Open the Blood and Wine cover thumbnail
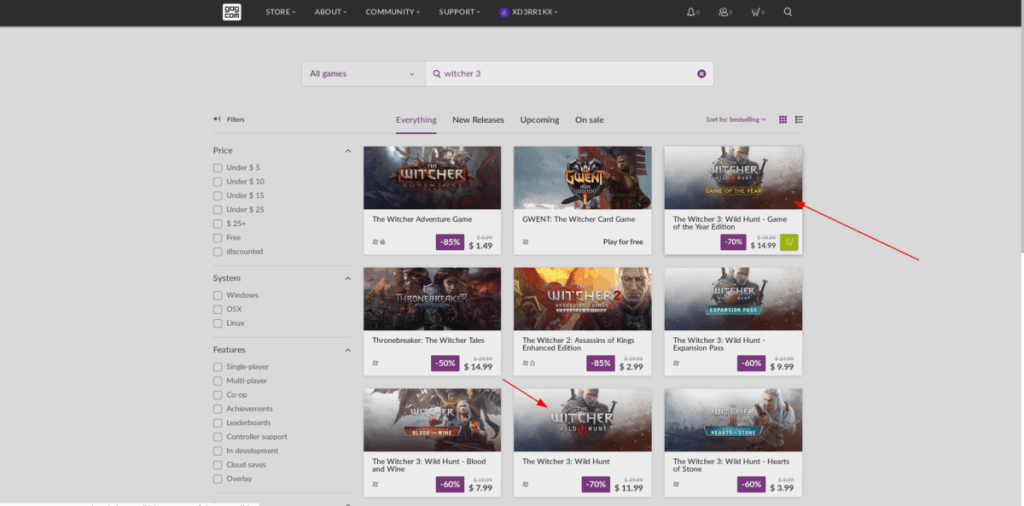 [432, 420]
